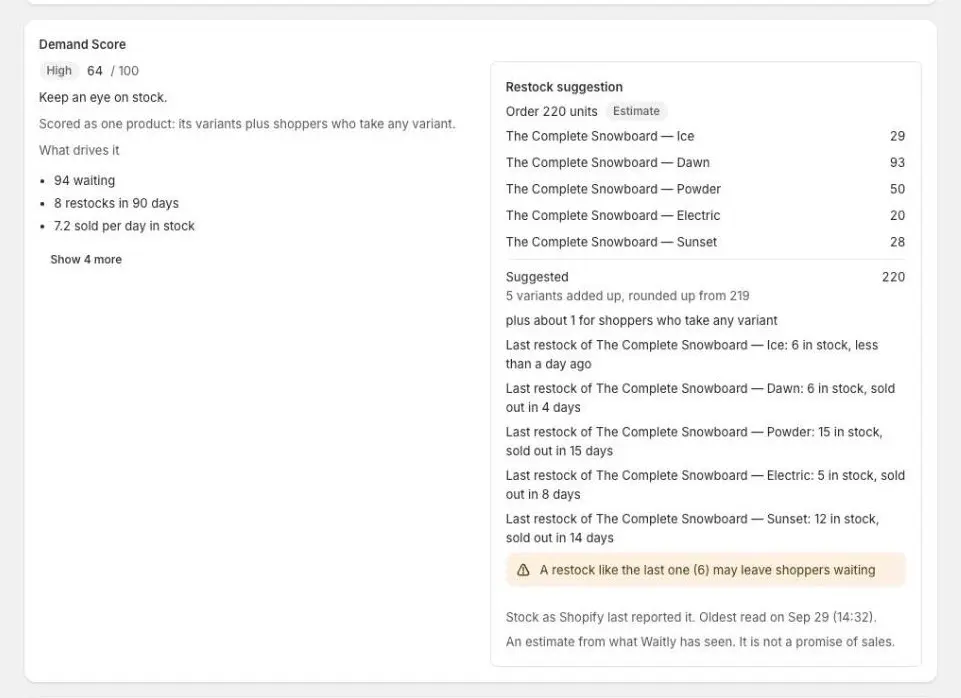The image size is (961, 698).
Task: Click the last restock note for the Electric variant
Action: point(705,485)
